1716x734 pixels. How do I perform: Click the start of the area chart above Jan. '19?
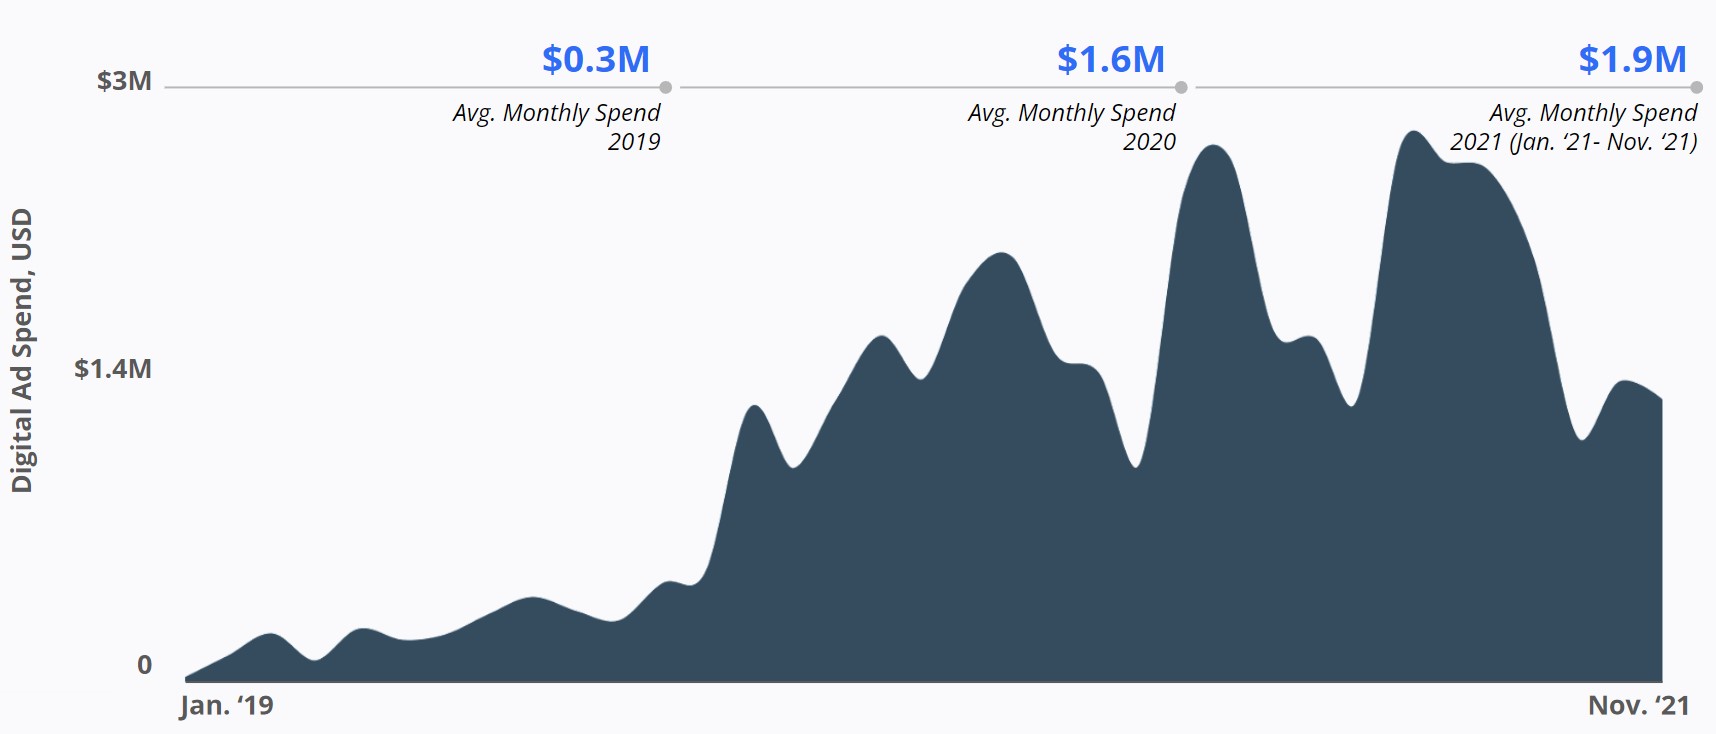pyautogui.click(x=190, y=677)
